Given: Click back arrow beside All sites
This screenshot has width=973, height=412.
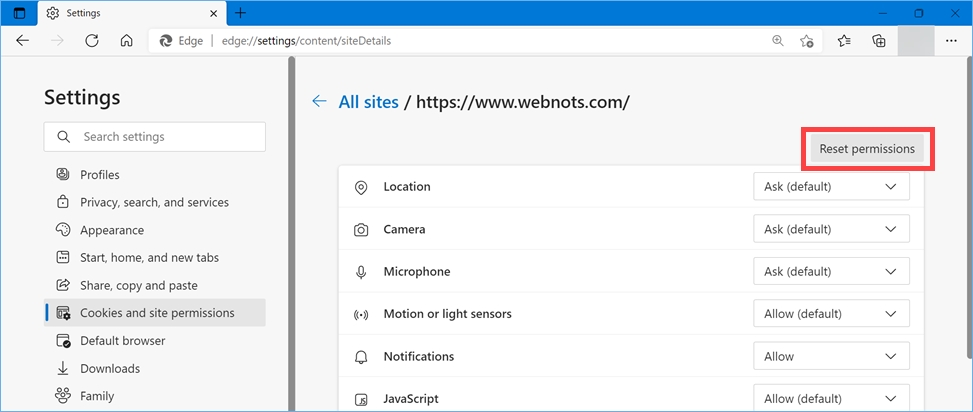Looking at the screenshot, I should pyautogui.click(x=319, y=102).
